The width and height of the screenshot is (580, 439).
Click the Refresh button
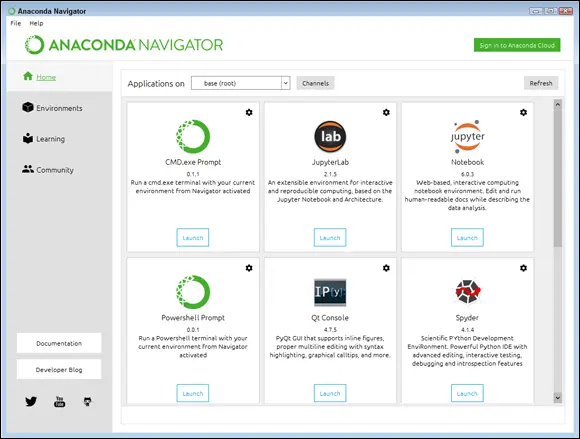click(541, 83)
